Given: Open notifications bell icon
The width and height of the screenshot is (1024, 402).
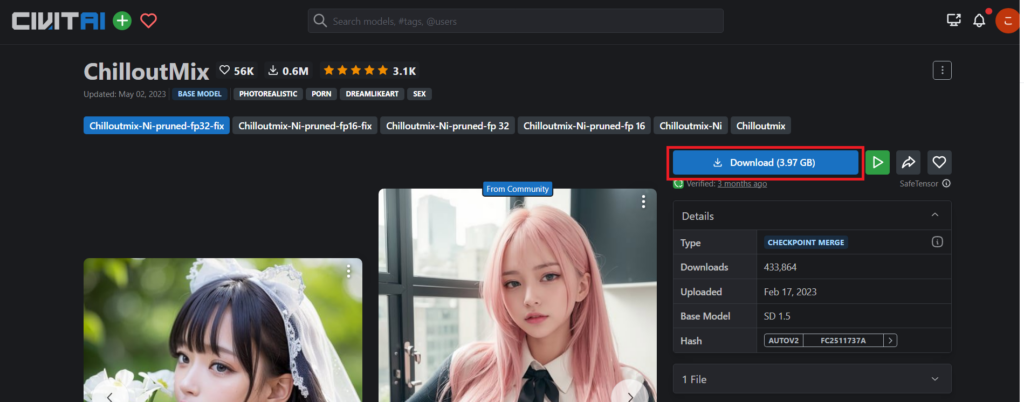Looking at the screenshot, I should [979, 21].
